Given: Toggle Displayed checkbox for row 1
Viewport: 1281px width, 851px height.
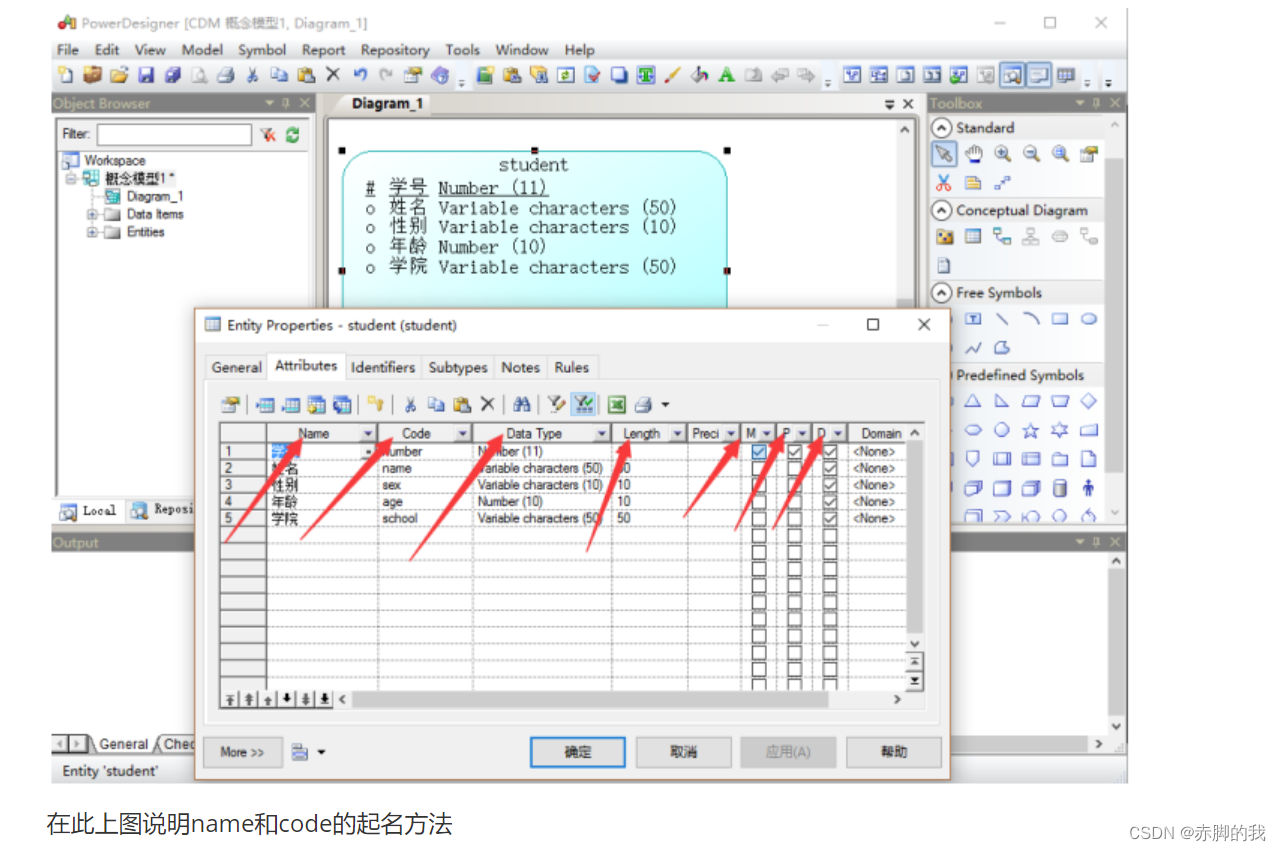Looking at the screenshot, I should 830,452.
